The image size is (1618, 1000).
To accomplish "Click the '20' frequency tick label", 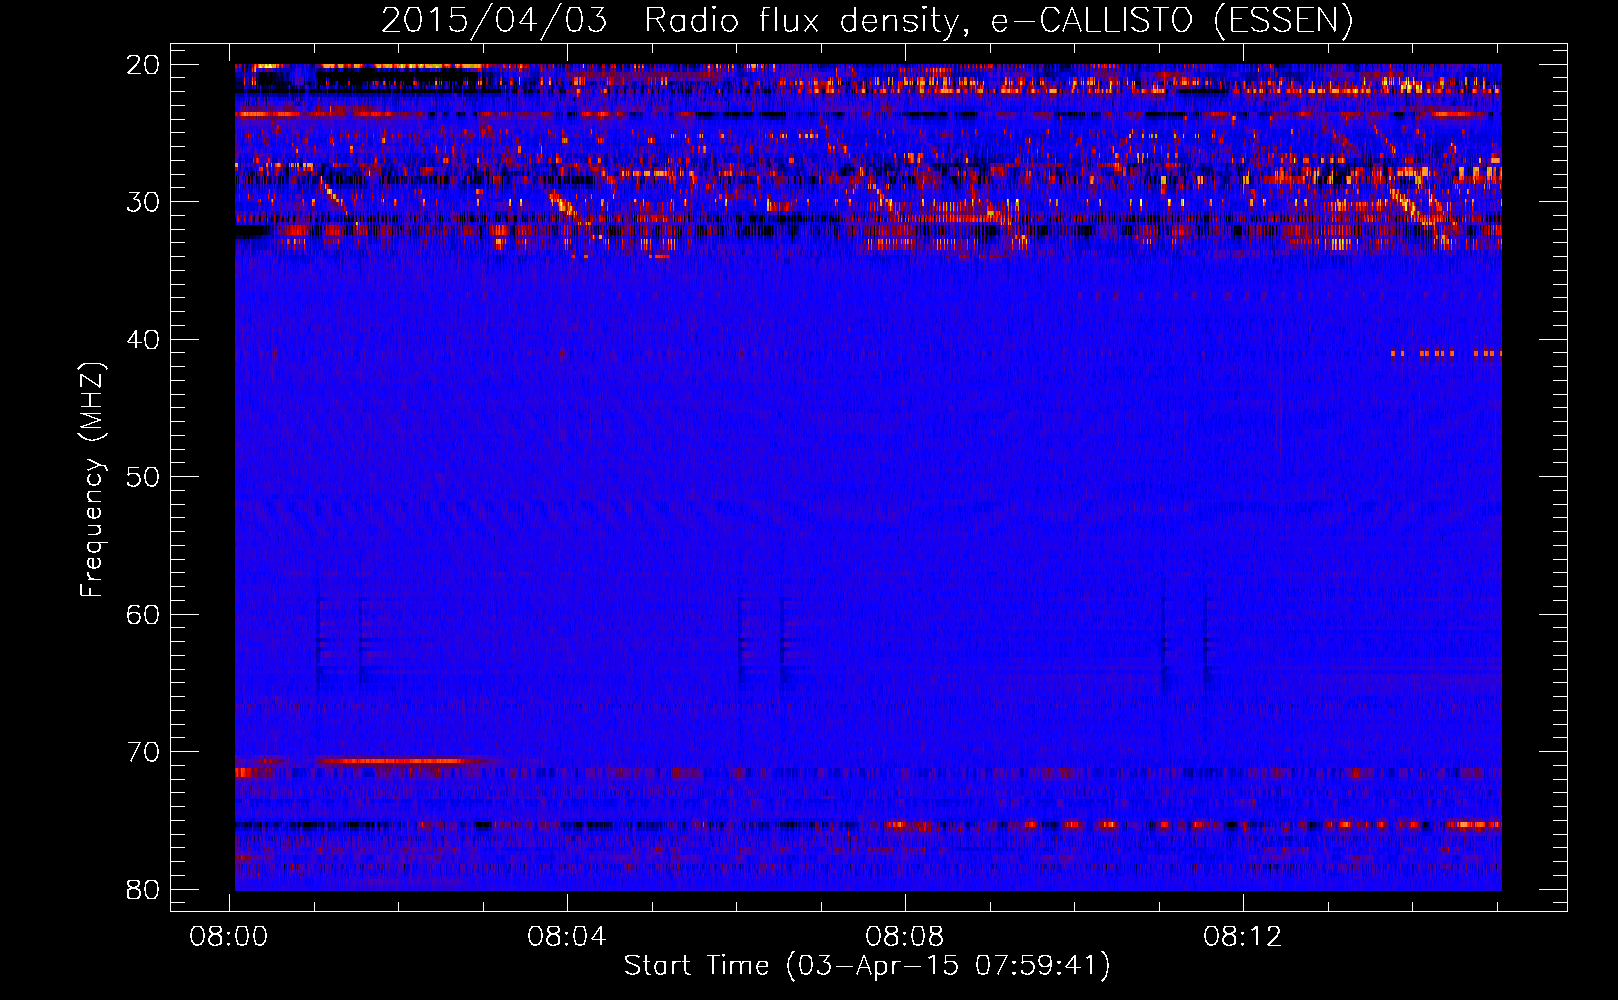I will click(x=143, y=65).
